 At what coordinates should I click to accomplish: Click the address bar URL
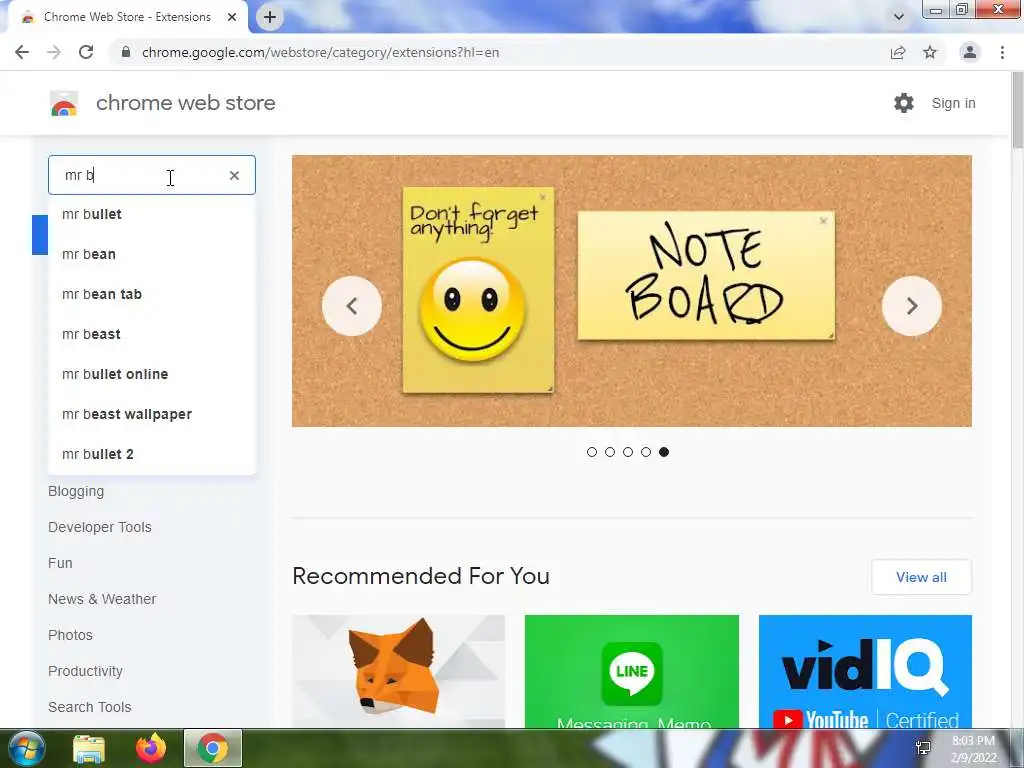point(321,52)
